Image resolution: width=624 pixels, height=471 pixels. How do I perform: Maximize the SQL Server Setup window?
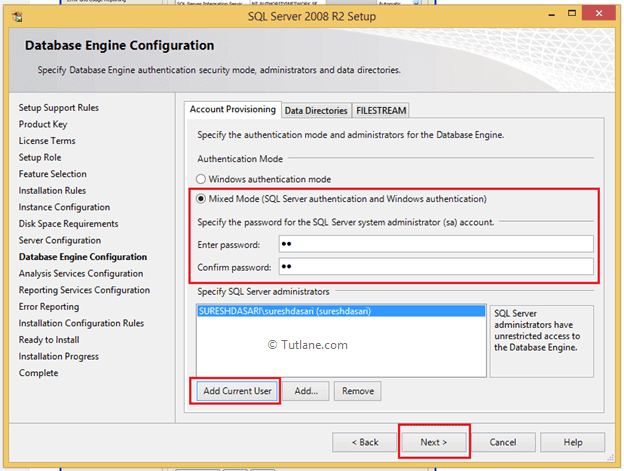tap(572, 14)
